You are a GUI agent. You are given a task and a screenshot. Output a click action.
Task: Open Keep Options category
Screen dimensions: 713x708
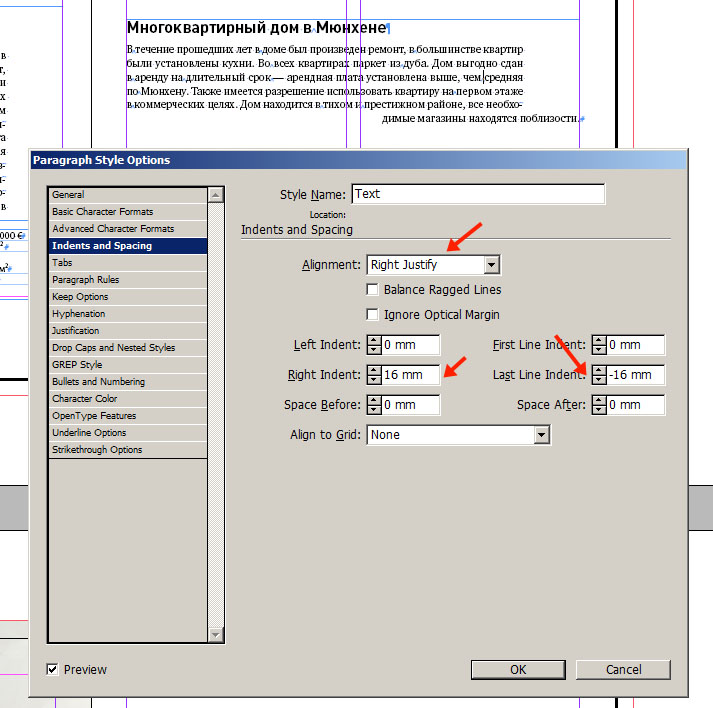point(128,297)
